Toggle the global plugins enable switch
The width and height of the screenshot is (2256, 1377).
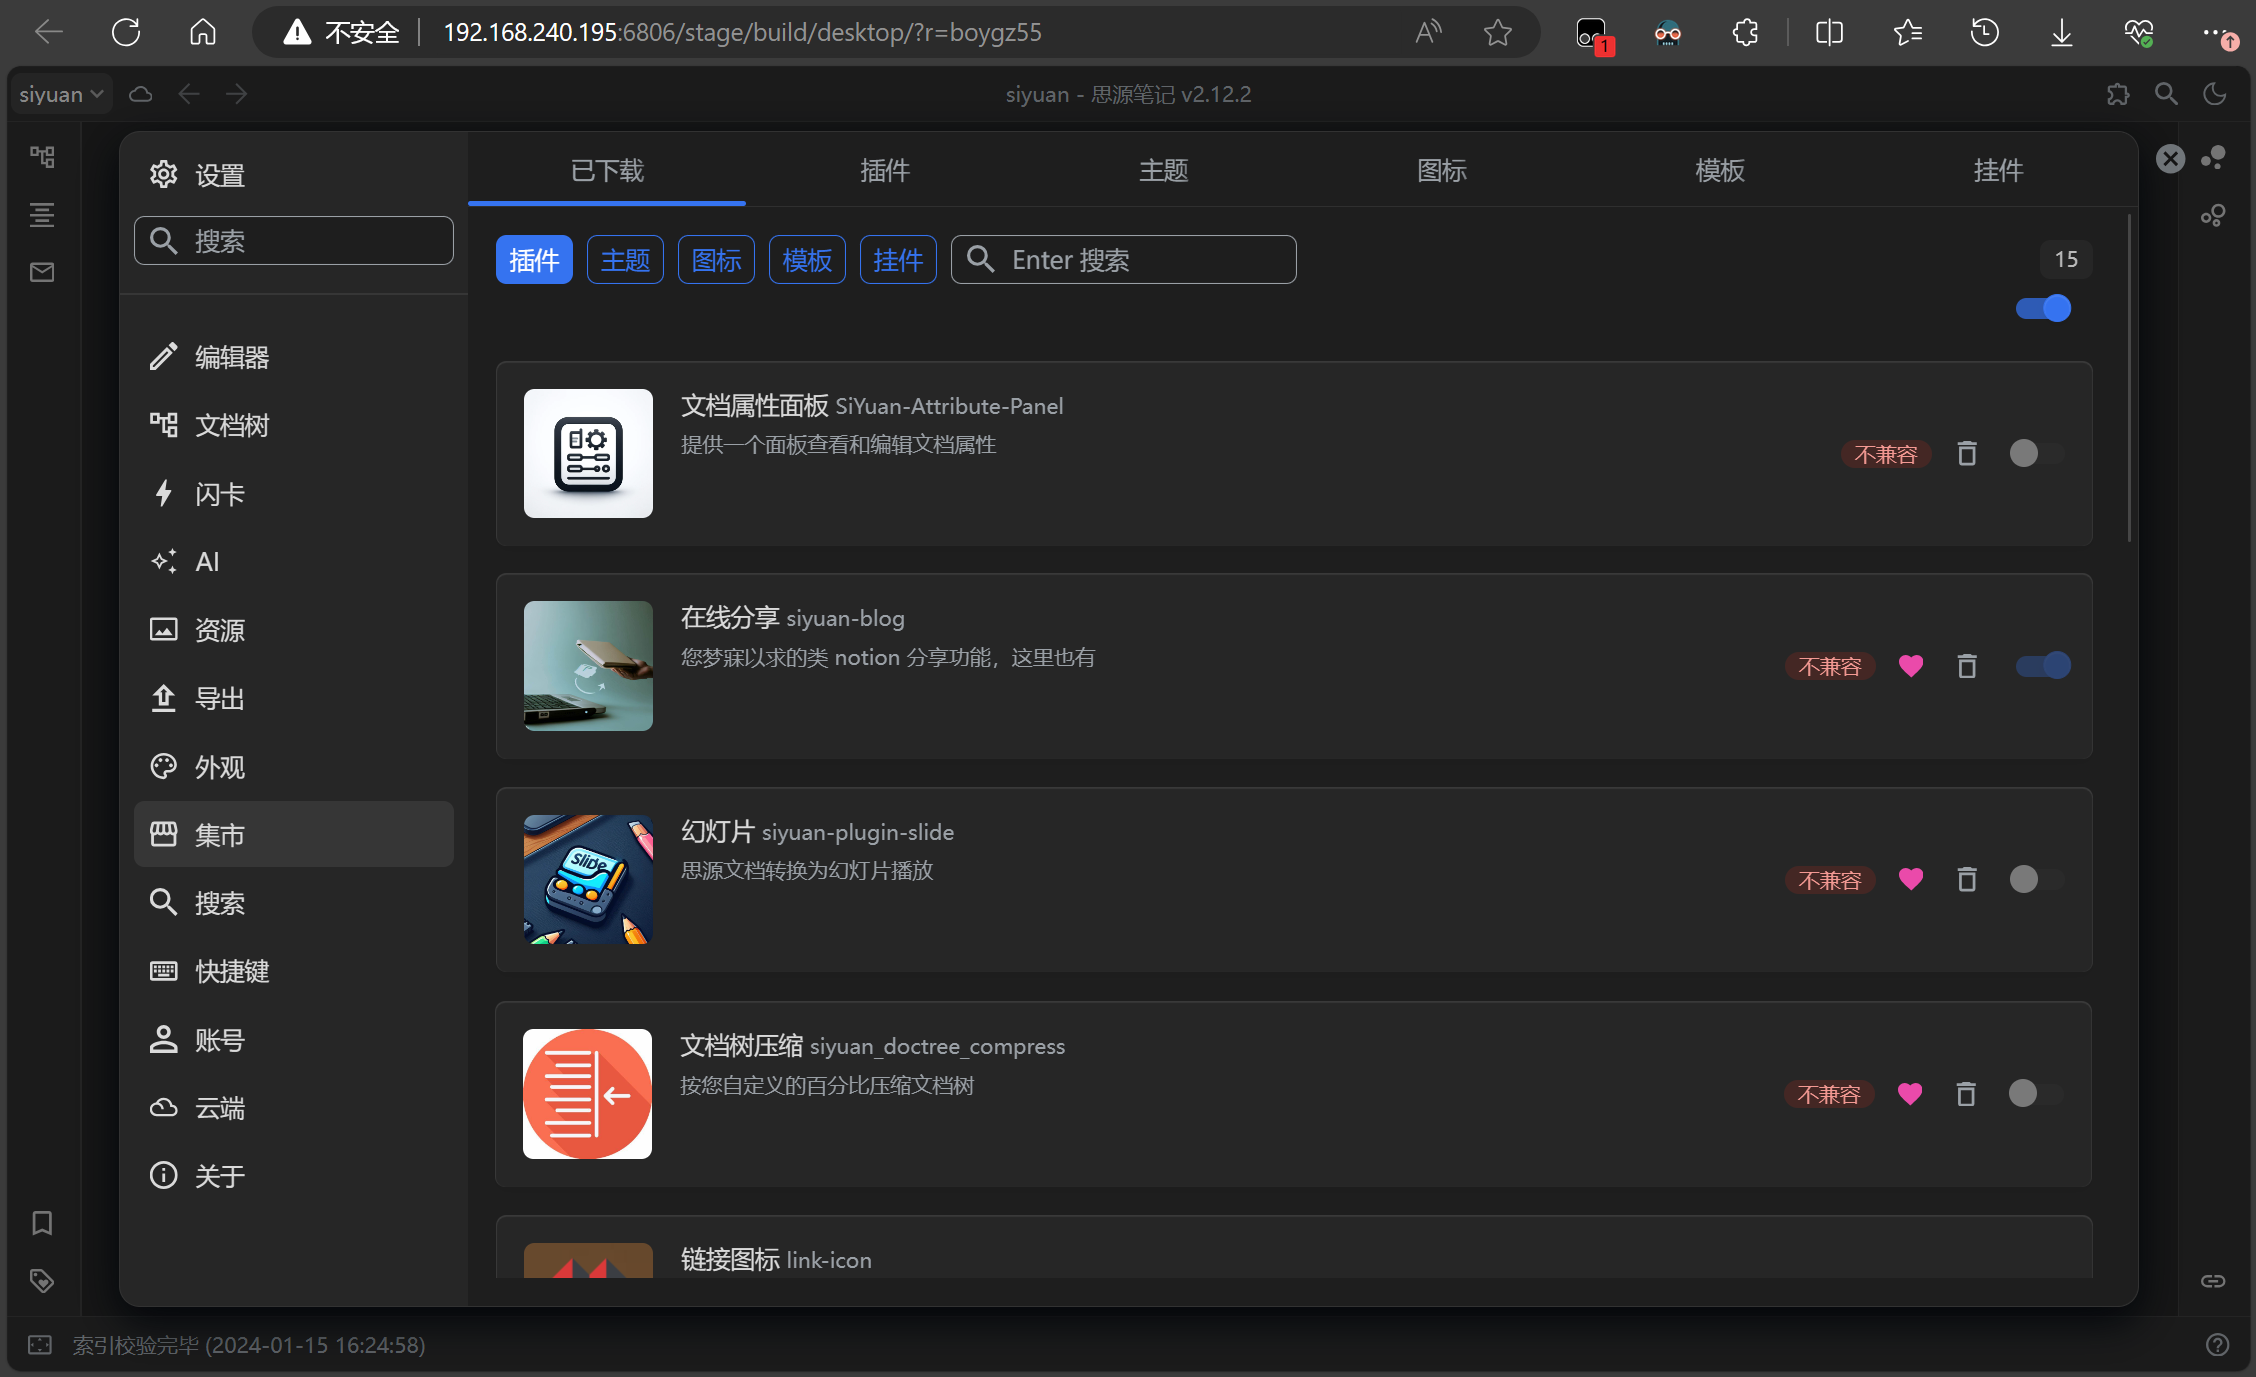coord(2042,308)
